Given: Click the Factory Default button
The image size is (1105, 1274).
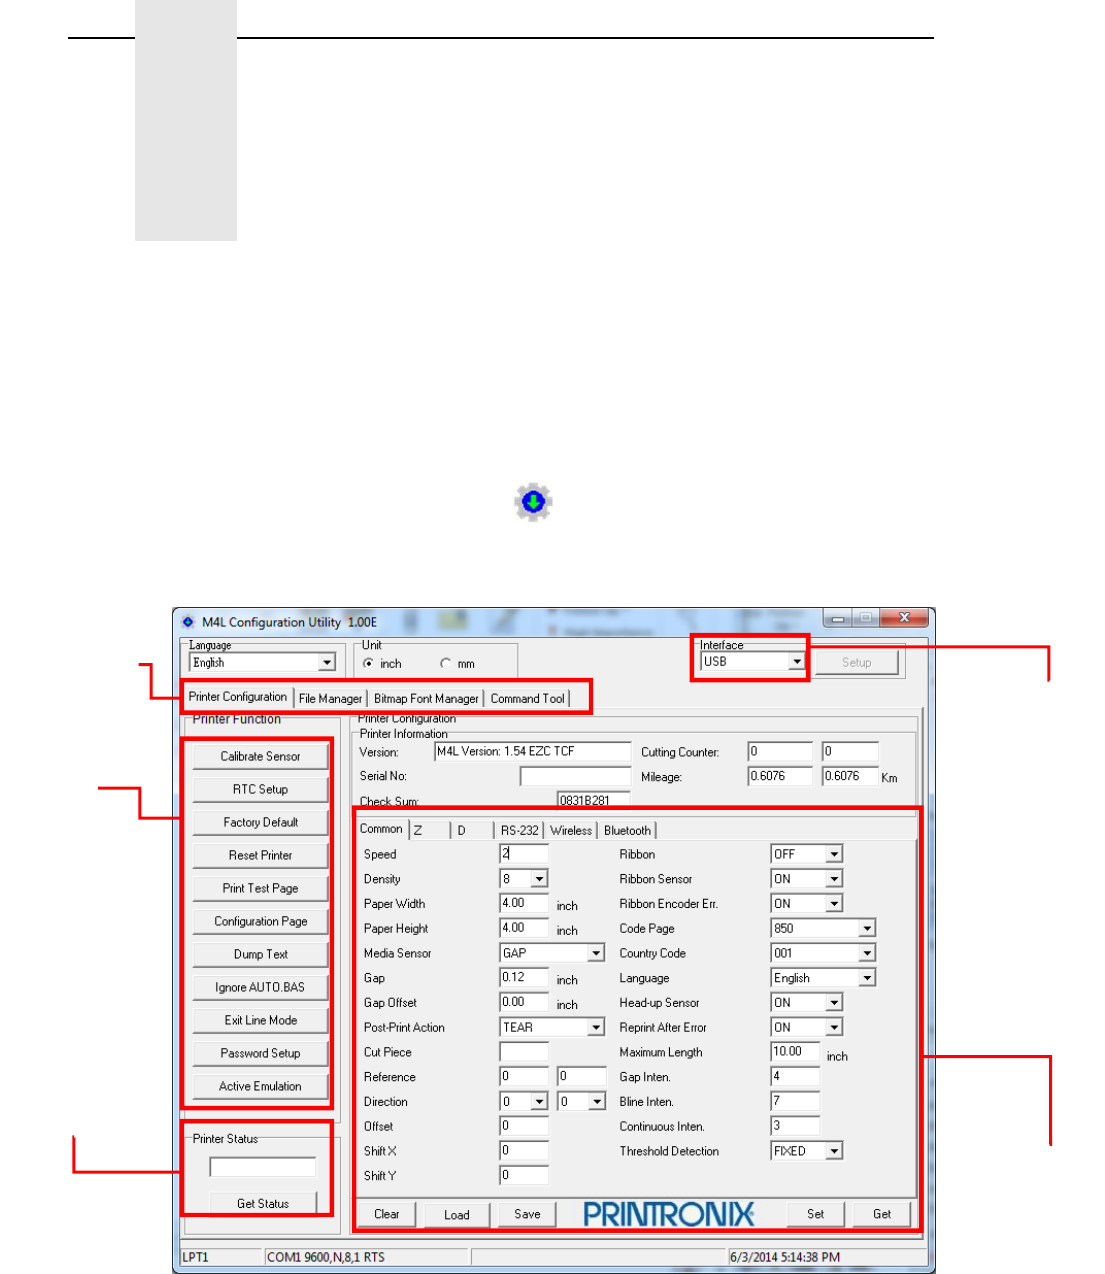Looking at the screenshot, I should (x=260, y=822).
